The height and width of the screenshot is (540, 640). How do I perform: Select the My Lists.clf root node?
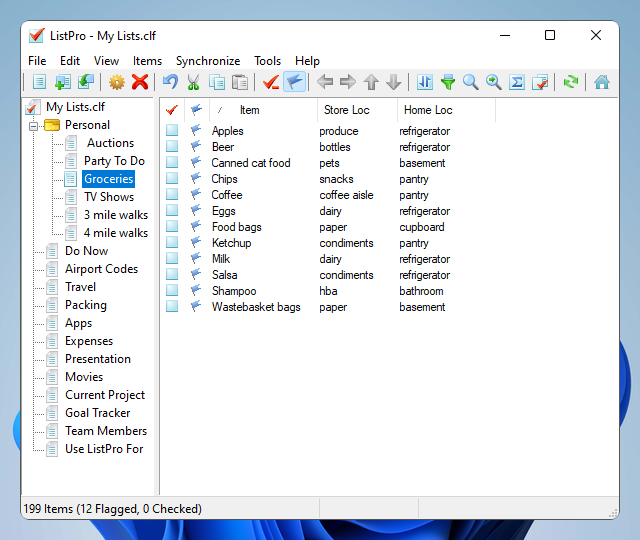pyautogui.click(x=76, y=107)
